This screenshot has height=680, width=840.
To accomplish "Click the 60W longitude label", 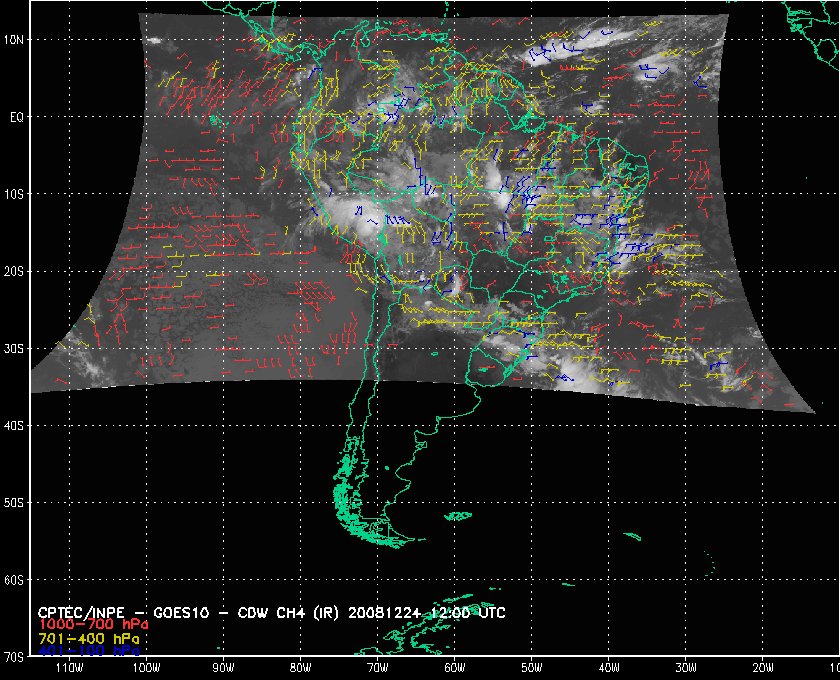I will click(454, 666).
